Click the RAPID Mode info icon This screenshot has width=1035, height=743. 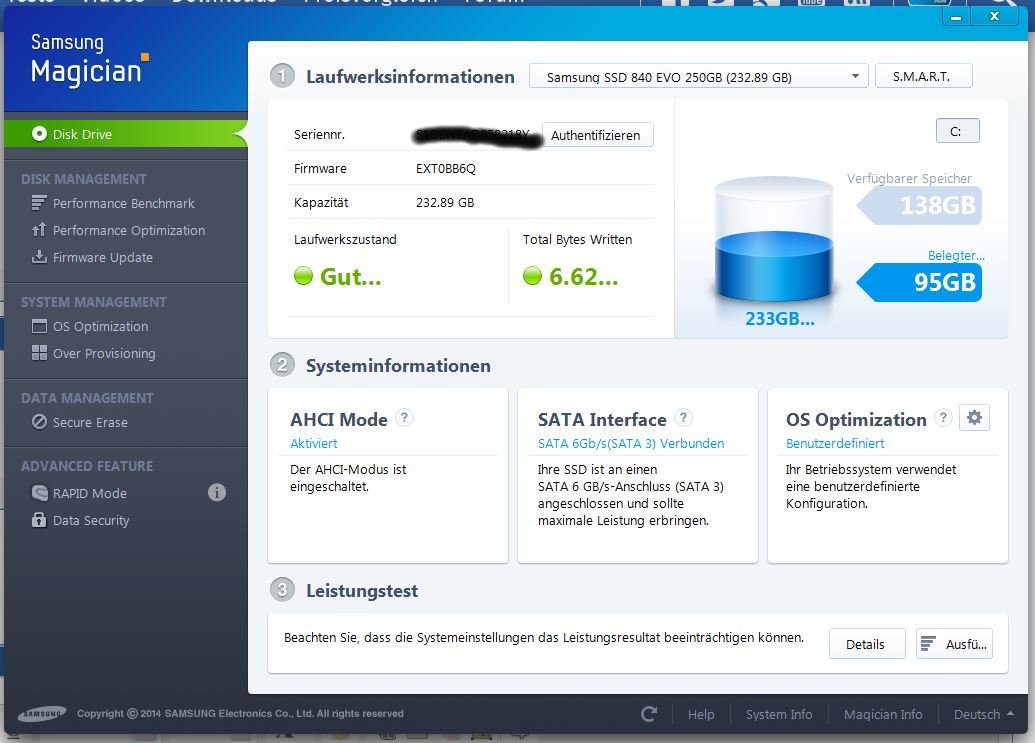click(x=217, y=492)
